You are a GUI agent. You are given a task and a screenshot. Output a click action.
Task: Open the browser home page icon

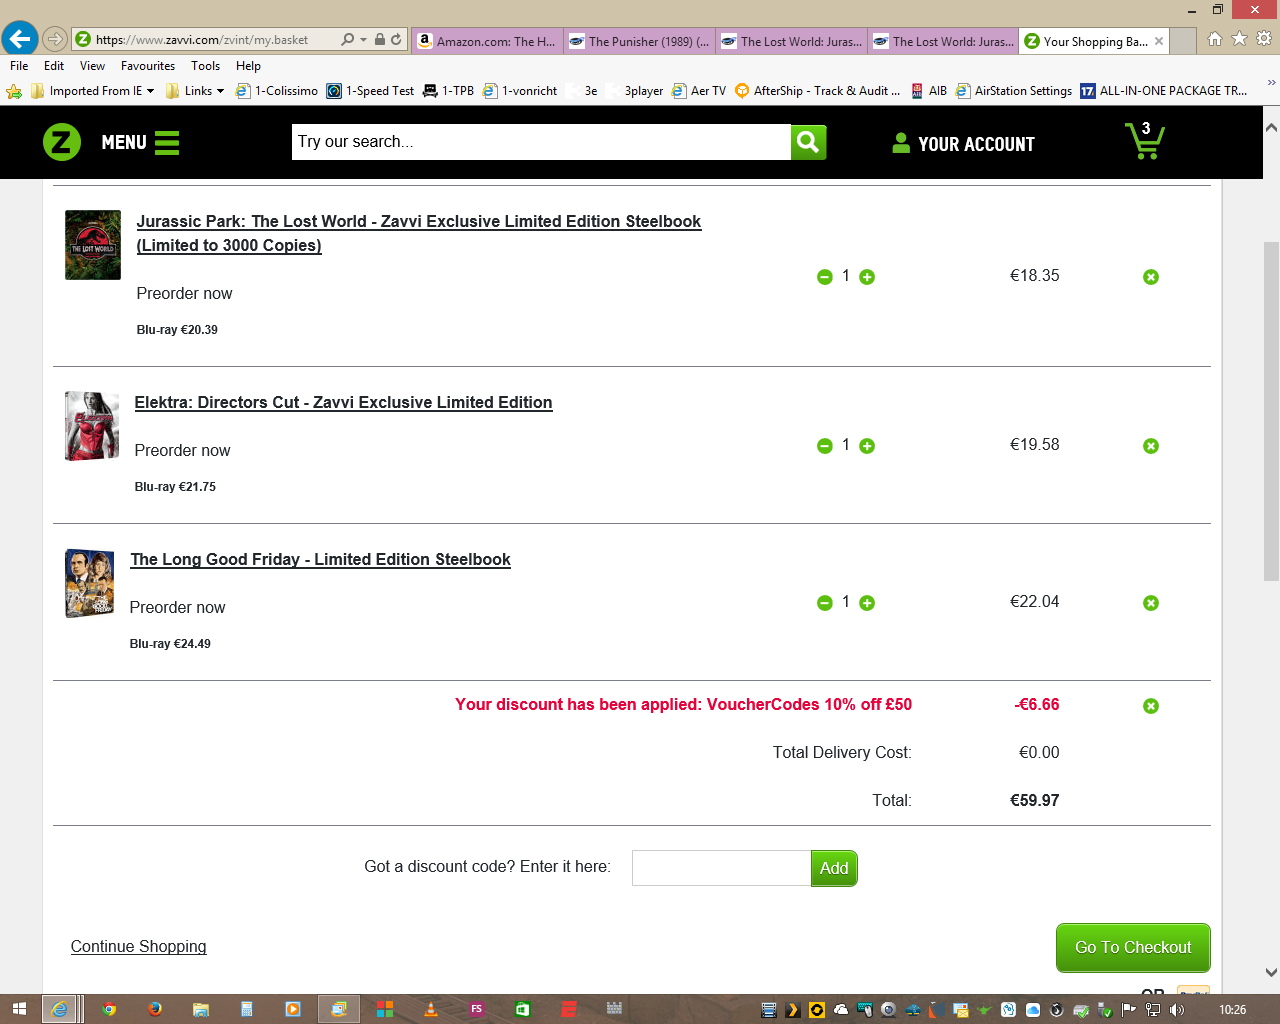[x=1215, y=39]
